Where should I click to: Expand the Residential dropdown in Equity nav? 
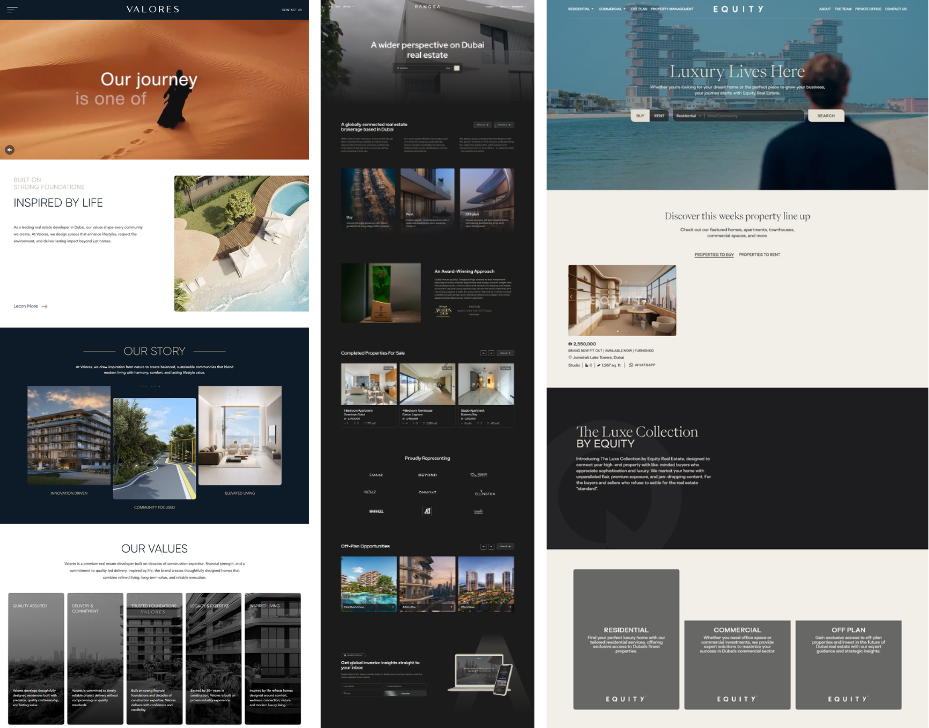[x=581, y=9]
